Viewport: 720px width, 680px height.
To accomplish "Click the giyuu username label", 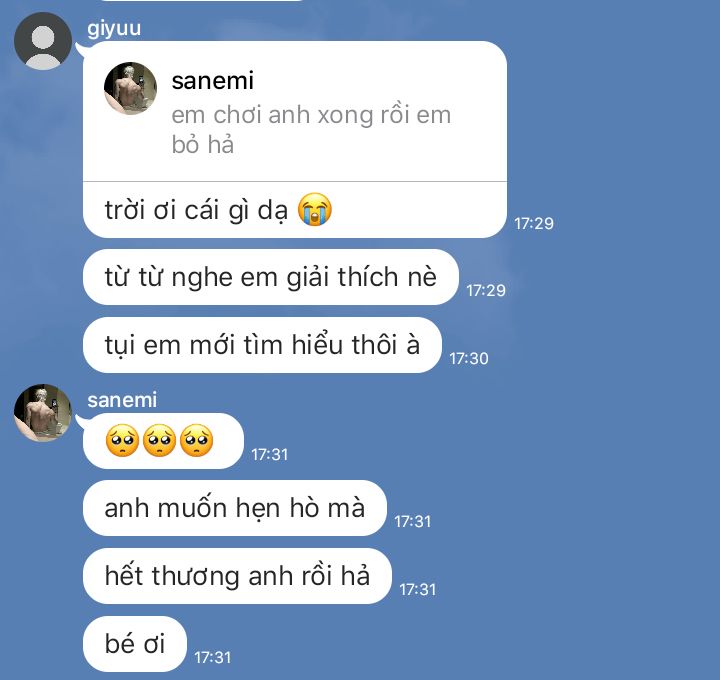I will [114, 28].
